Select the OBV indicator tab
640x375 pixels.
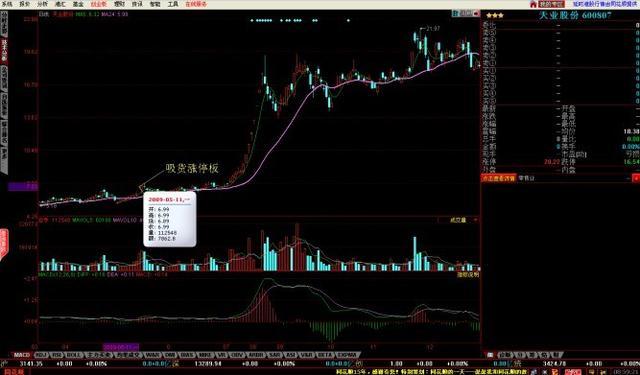[x=237, y=355]
